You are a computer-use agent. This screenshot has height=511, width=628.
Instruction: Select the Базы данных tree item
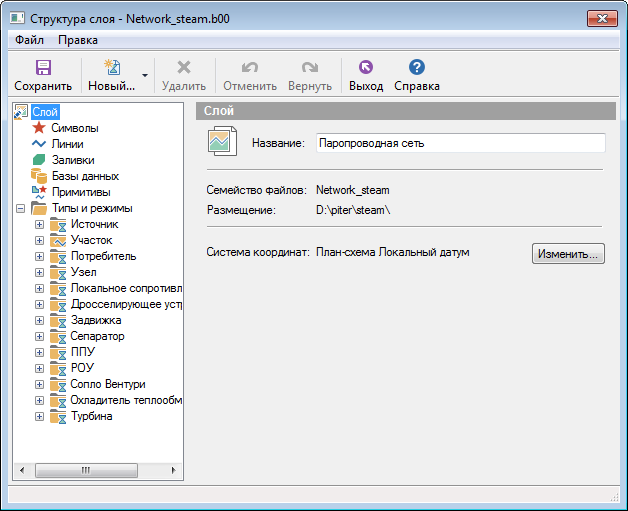pyautogui.click(x=85, y=176)
